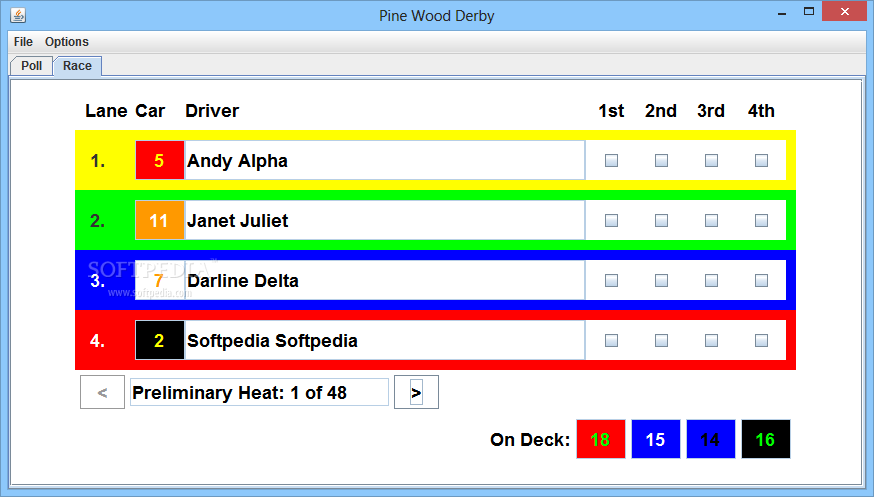The image size is (874, 497).
Task: Click the 3rd column header
Action: [711, 111]
